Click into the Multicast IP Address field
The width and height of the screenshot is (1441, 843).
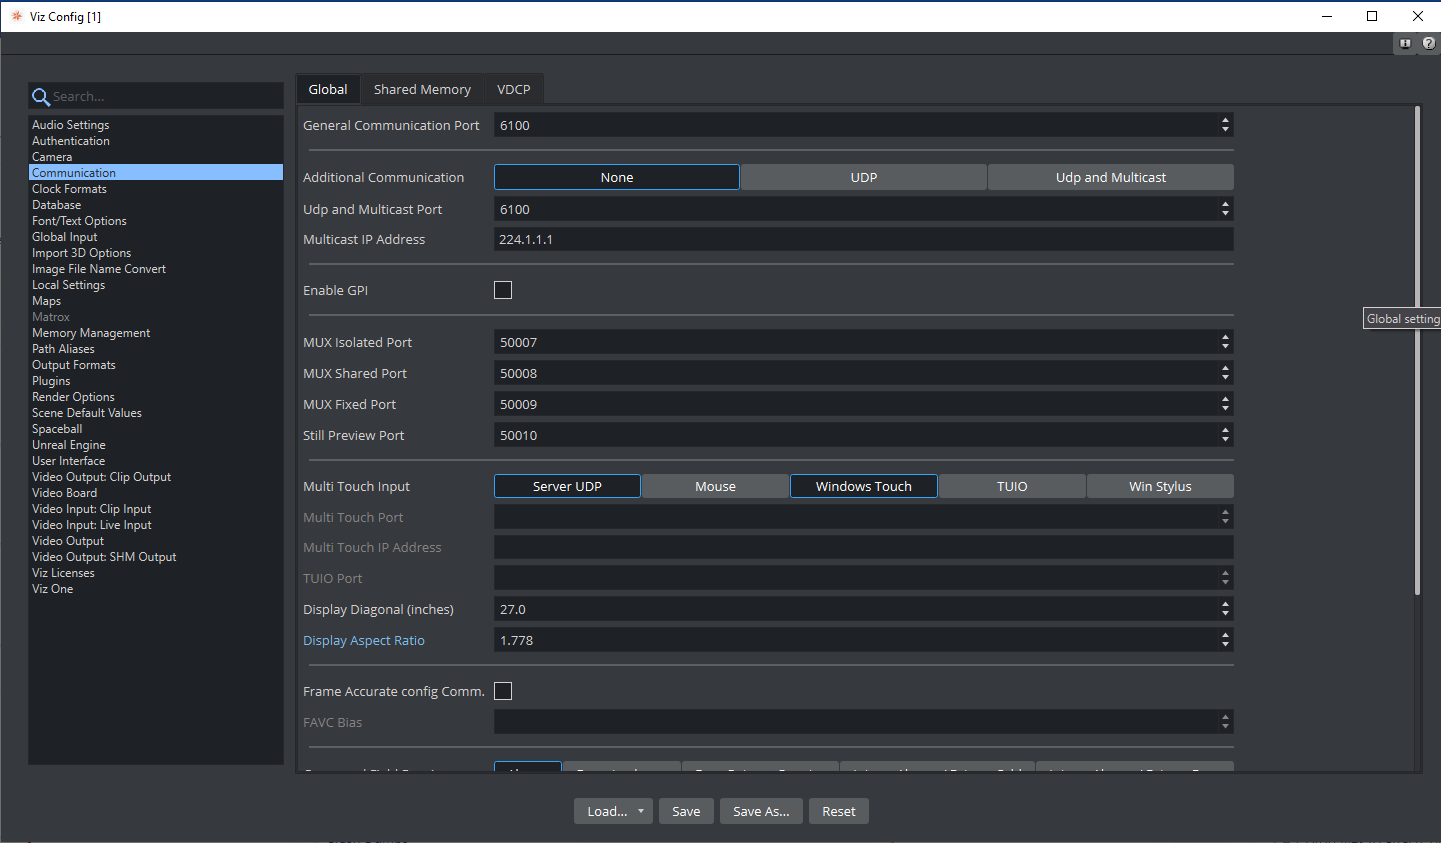click(862, 239)
